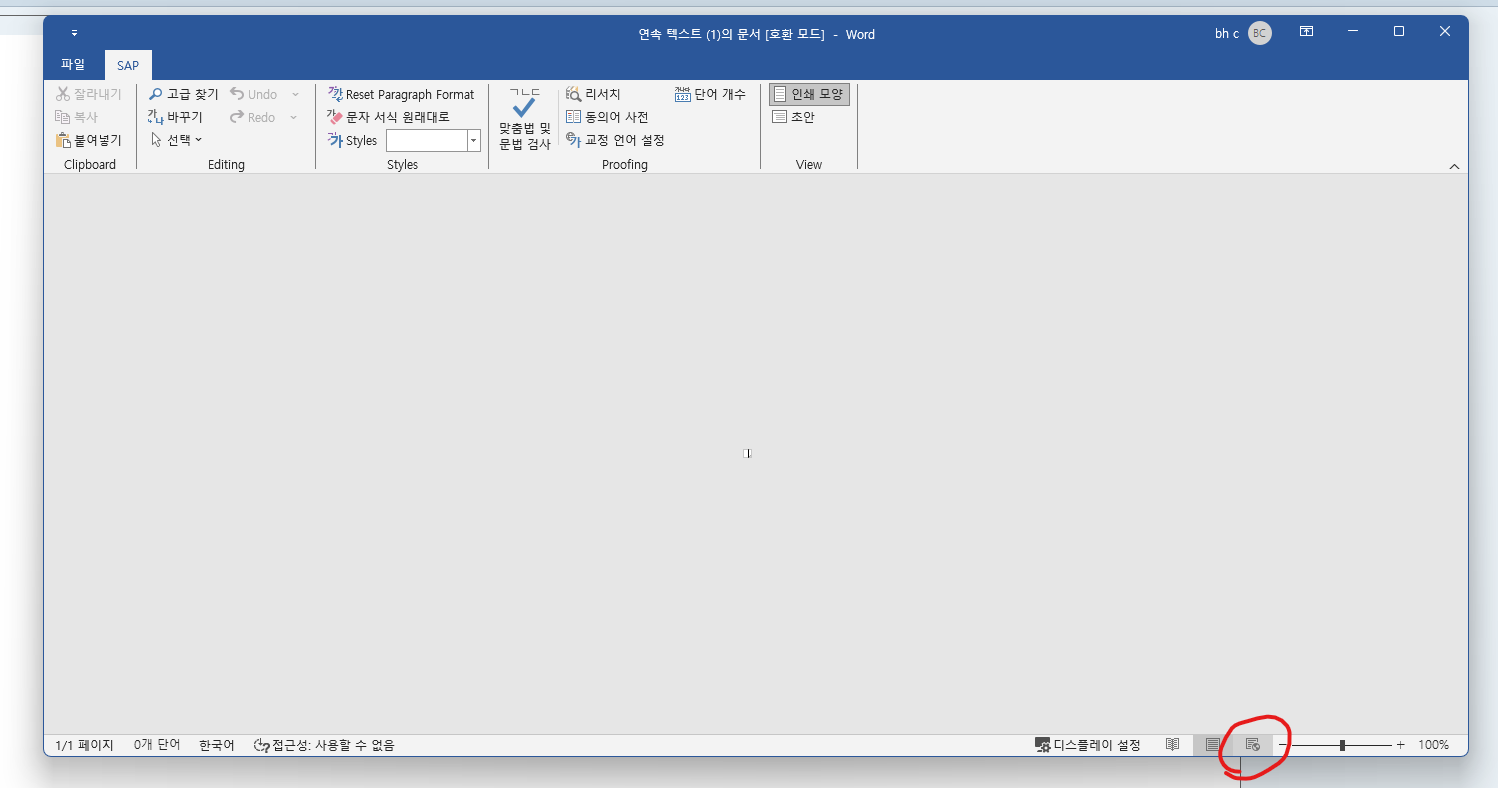Collapse the ribbon with the chevron
This screenshot has height=788, width=1498.
[1454, 166]
